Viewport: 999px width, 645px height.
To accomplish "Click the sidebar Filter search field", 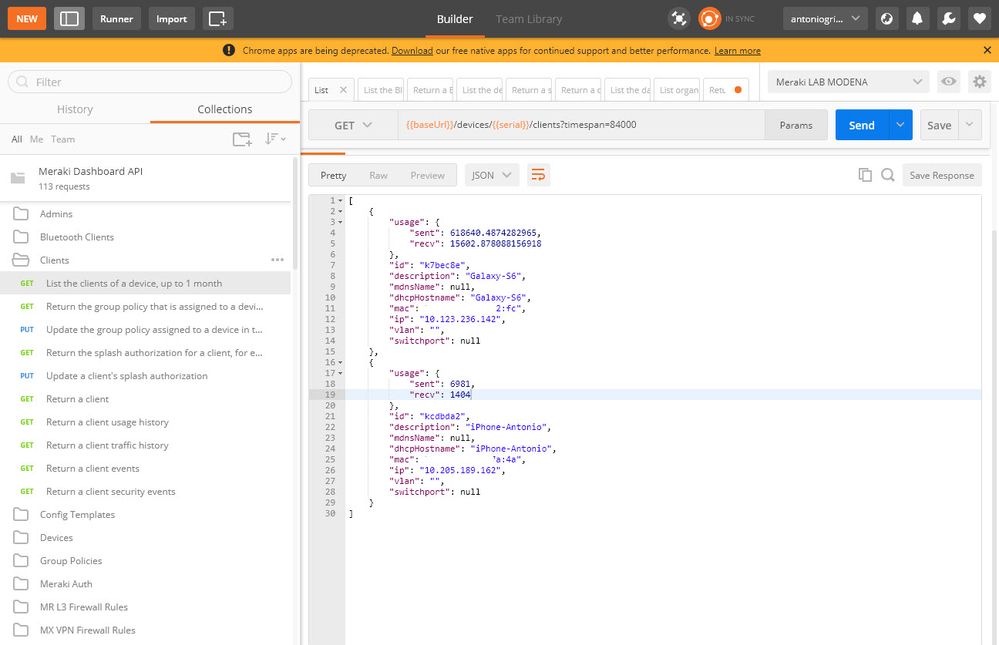I will coord(150,82).
